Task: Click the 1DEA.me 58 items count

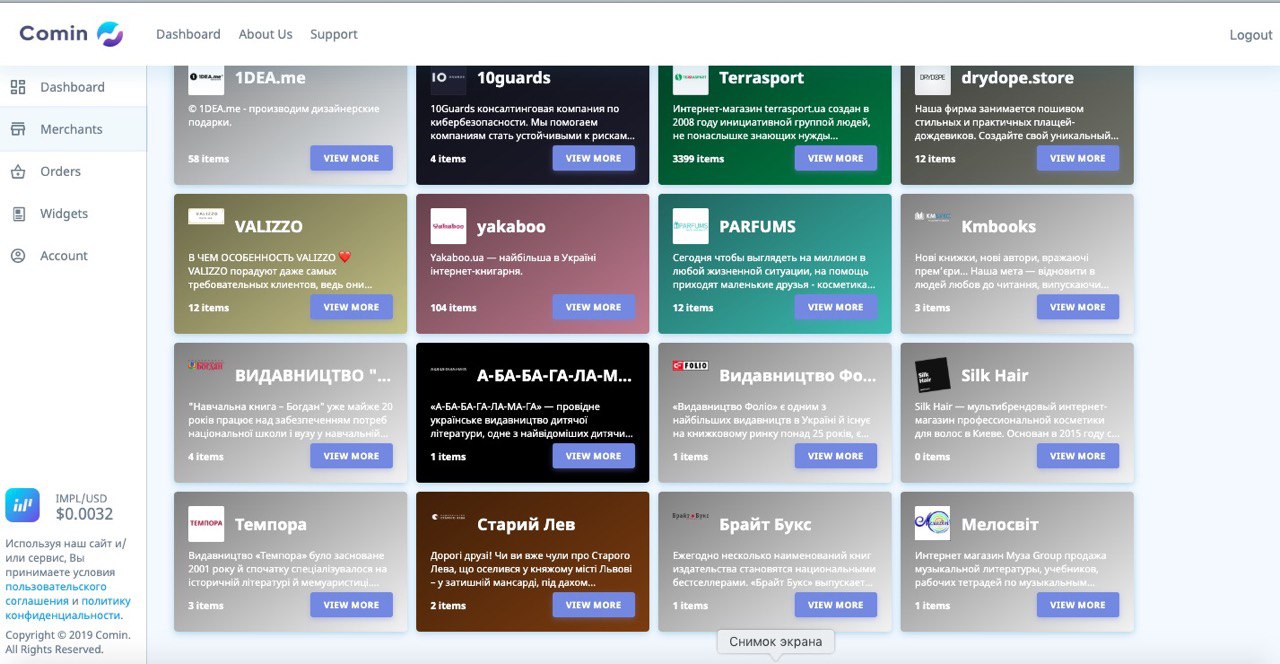Action: (x=208, y=158)
